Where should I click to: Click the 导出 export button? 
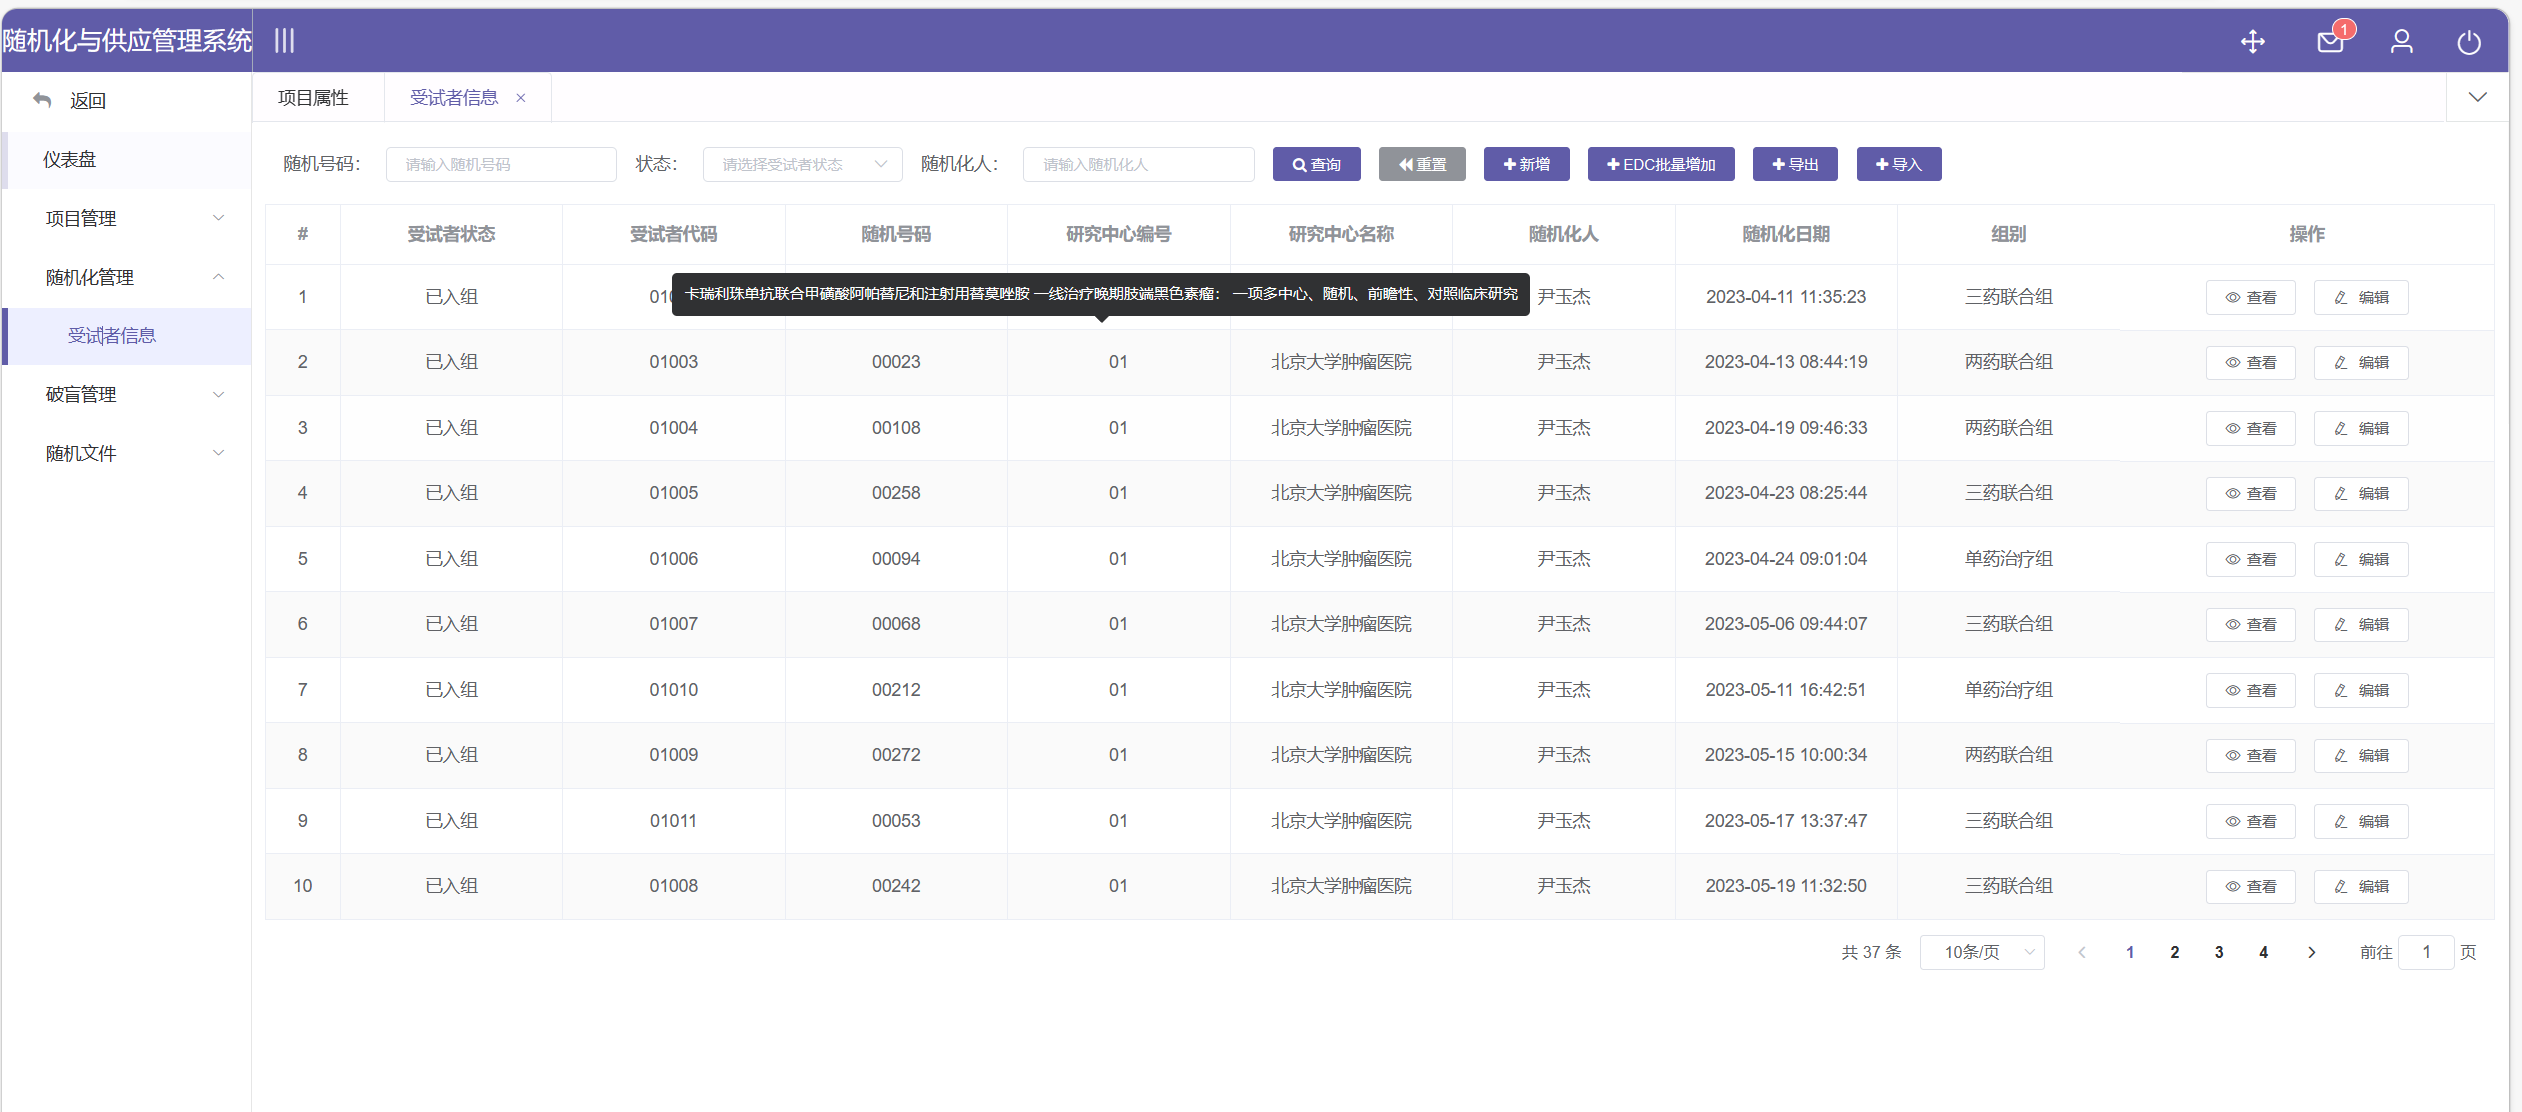(x=1795, y=164)
